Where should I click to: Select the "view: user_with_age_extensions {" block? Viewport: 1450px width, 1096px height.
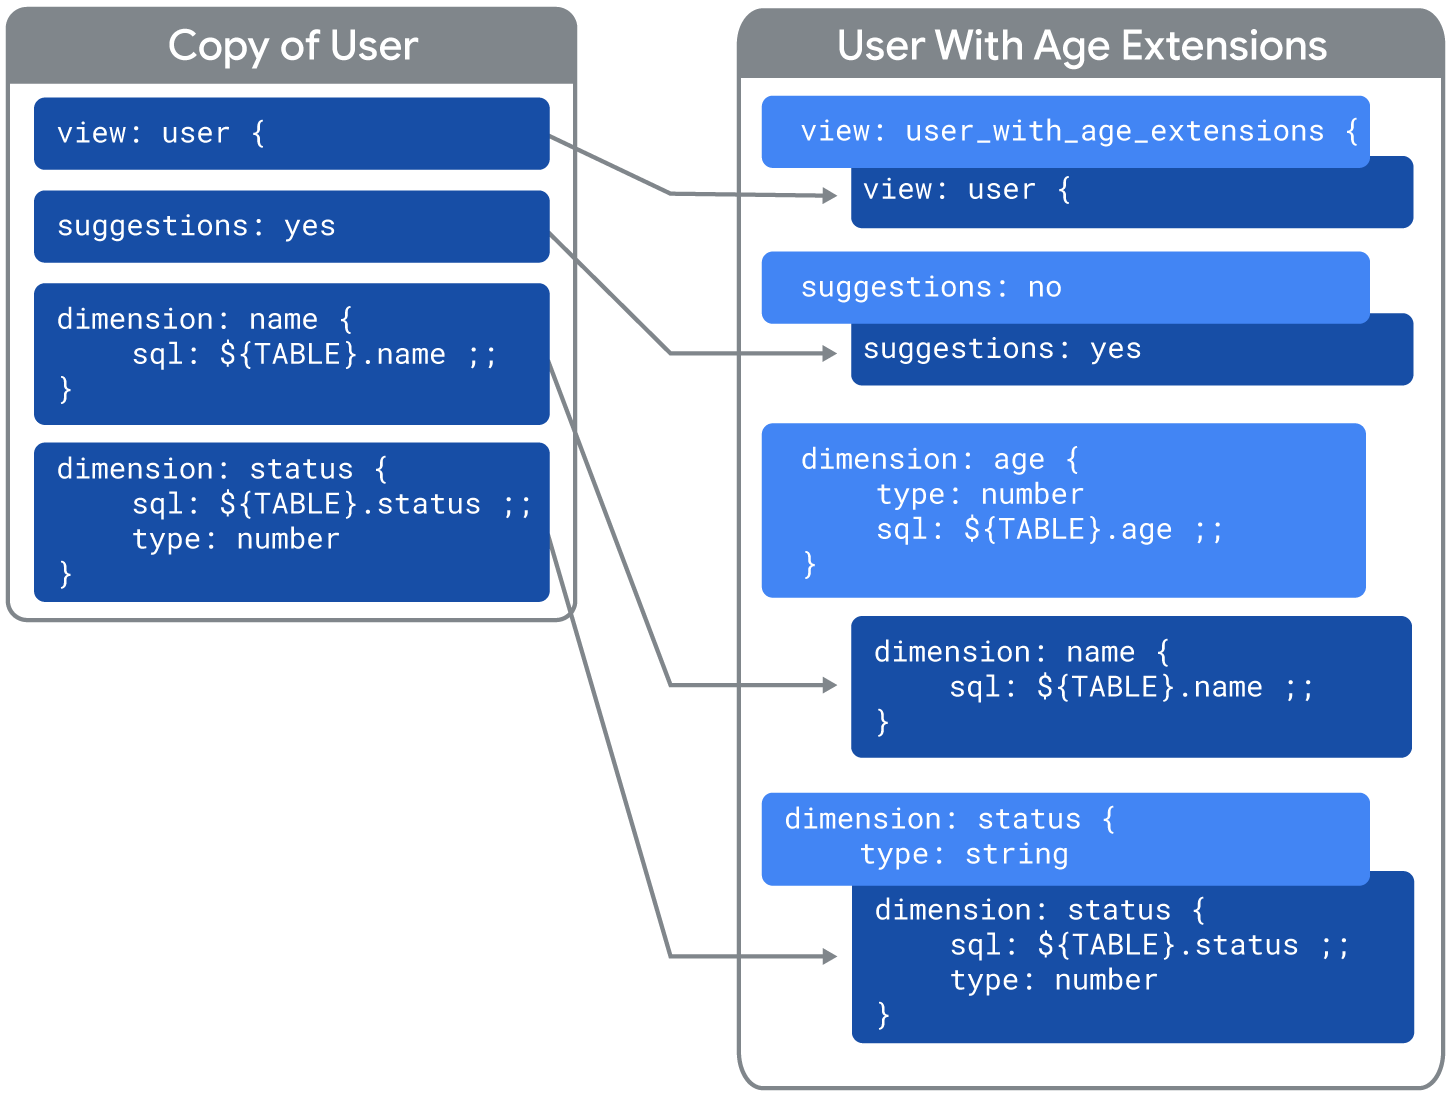point(1065,131)
